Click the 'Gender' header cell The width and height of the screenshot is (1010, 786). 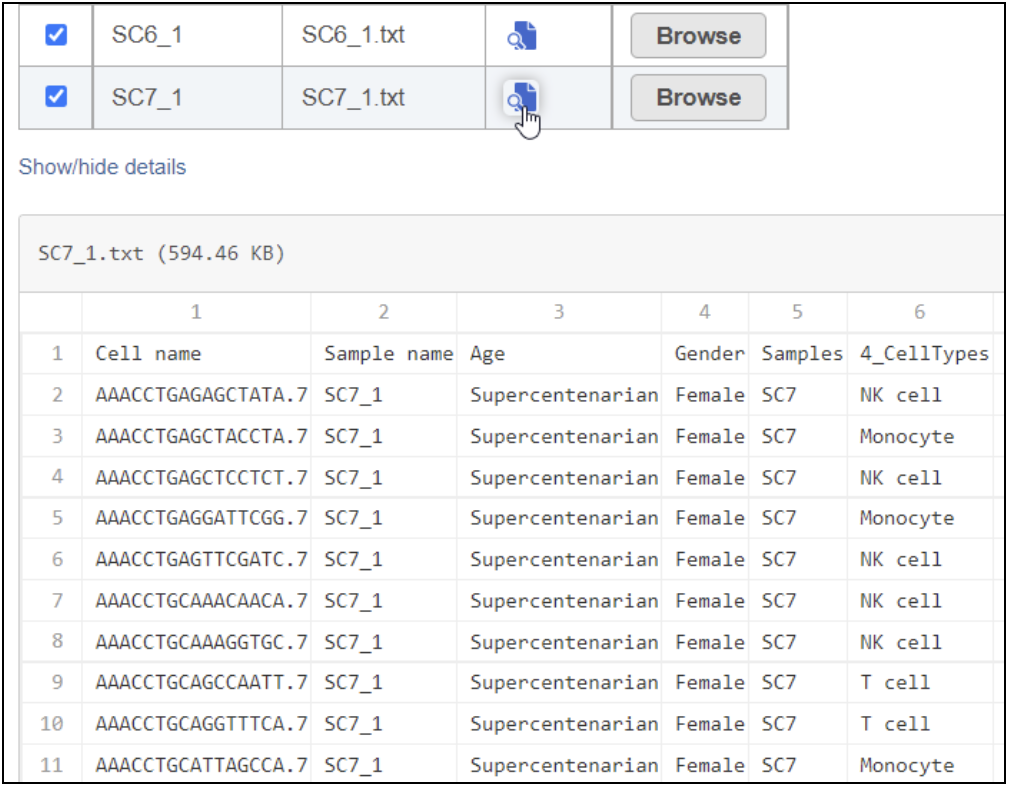tap(709, 353)
